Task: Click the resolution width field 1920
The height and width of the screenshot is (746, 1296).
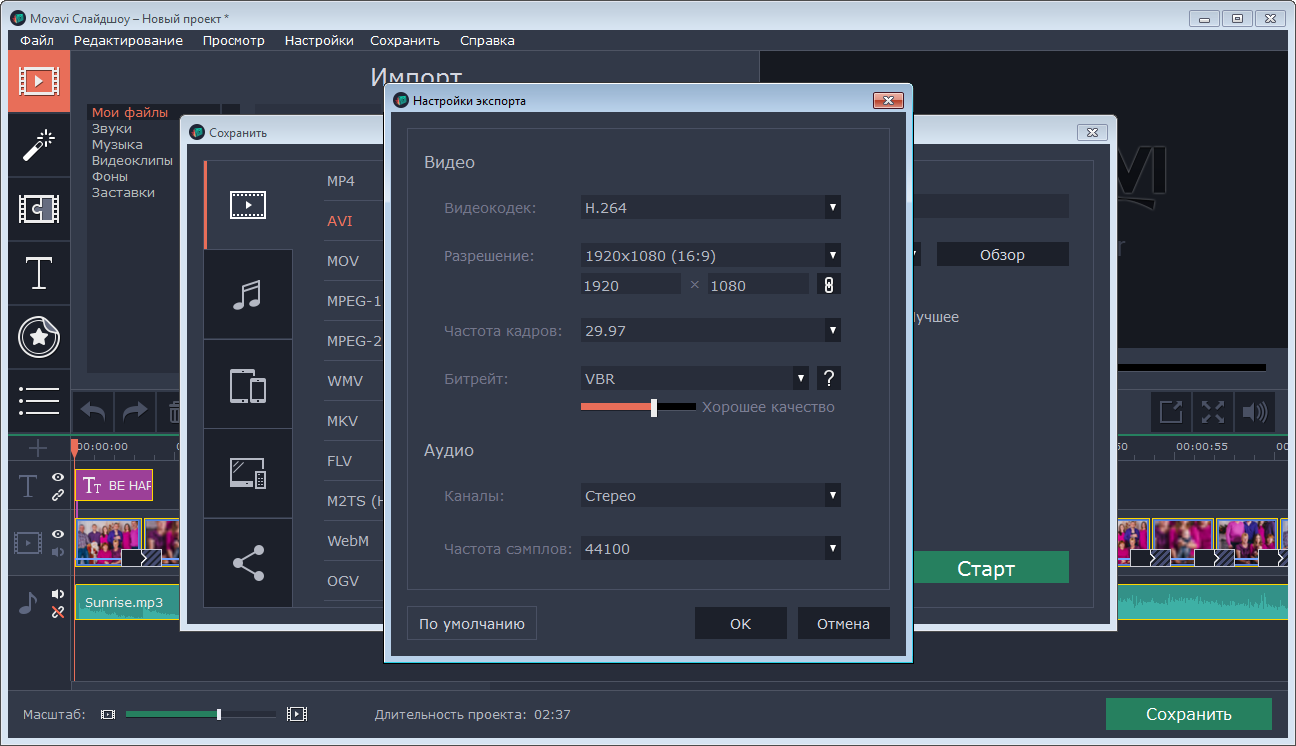Action: tap(630, 286)
